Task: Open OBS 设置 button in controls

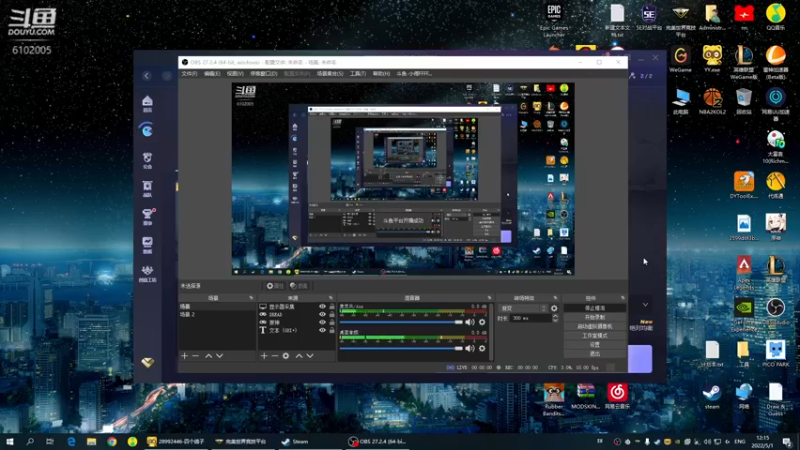Action: pyautogui.click(x=595, y=345)
